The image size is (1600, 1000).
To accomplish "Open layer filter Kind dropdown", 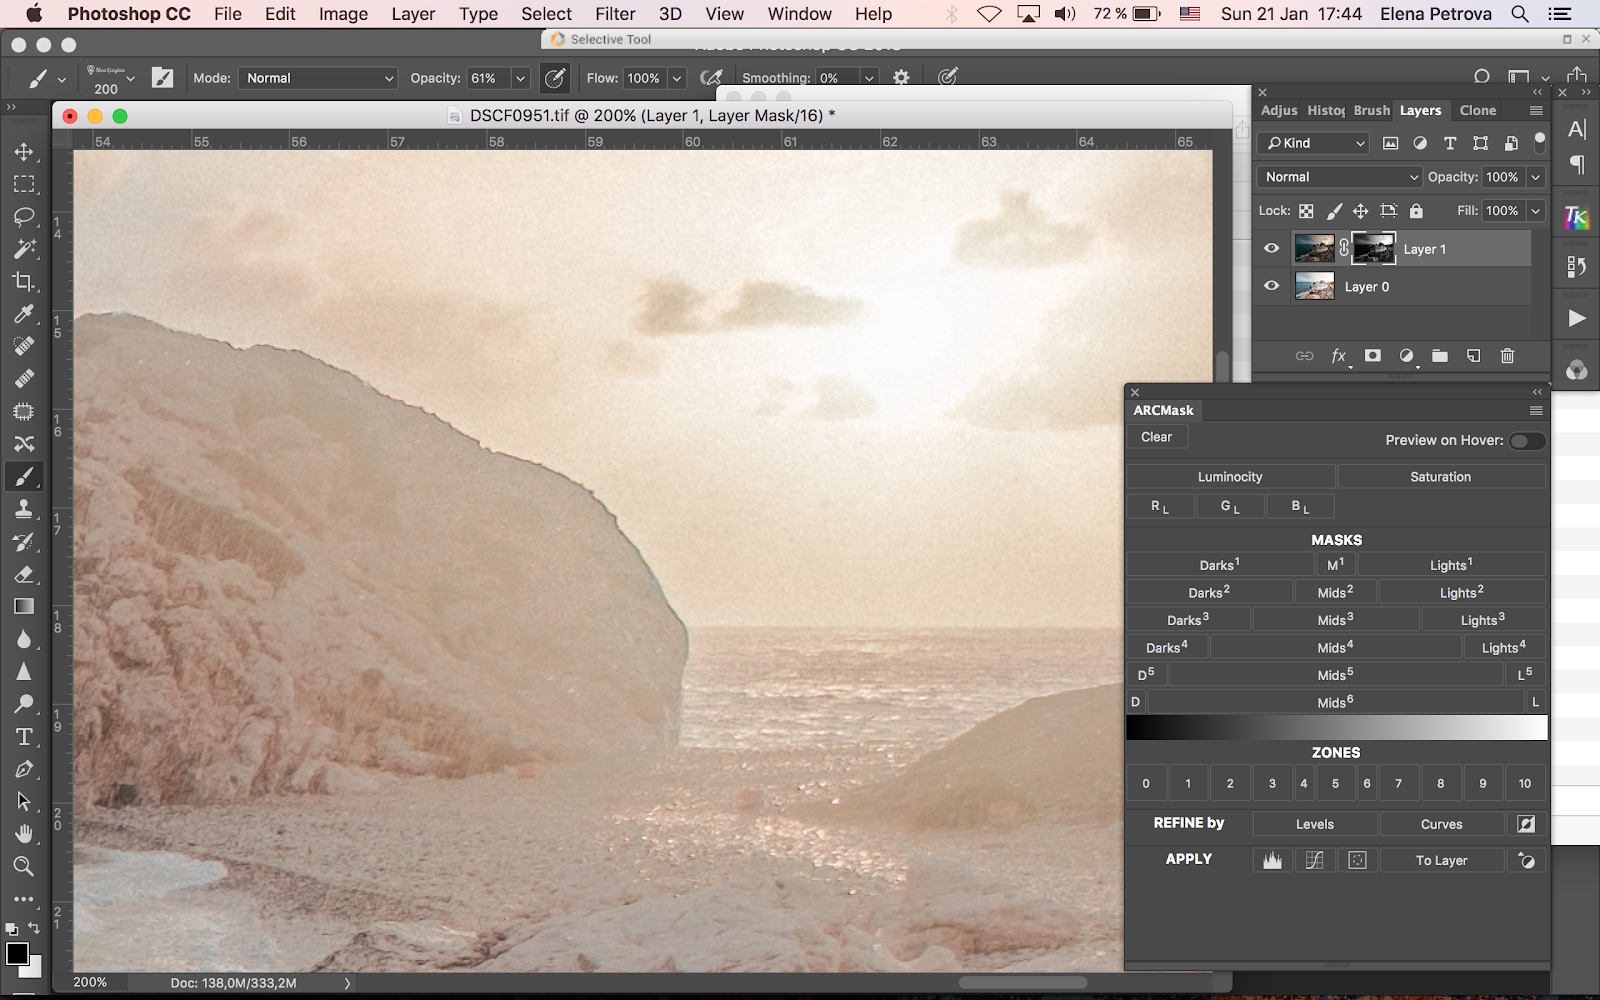I will 1313,143.
